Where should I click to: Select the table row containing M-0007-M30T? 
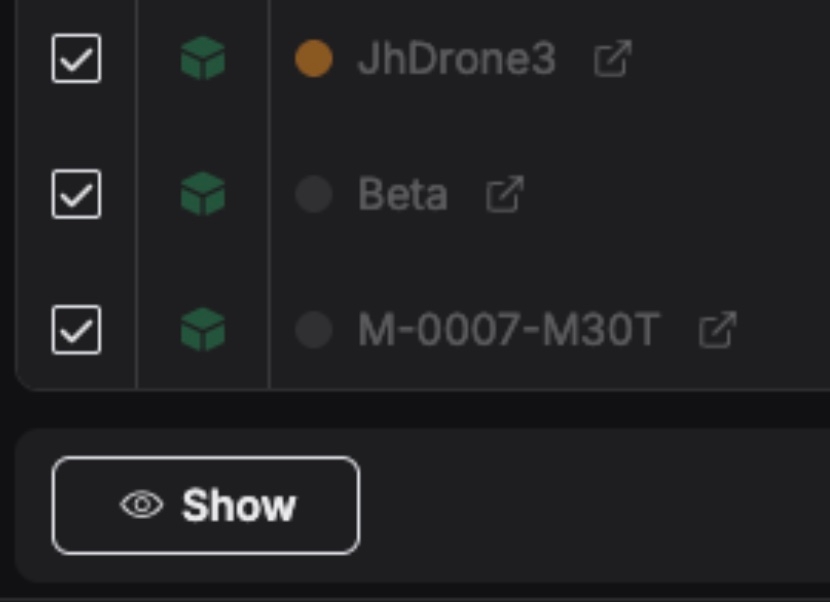(x=422, y=329)
